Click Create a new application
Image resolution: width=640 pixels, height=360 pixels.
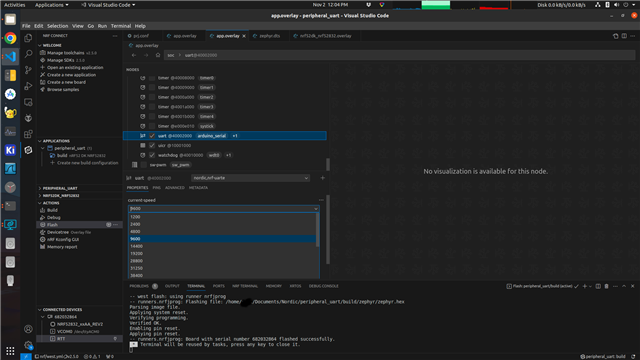(x=71, y=75)
